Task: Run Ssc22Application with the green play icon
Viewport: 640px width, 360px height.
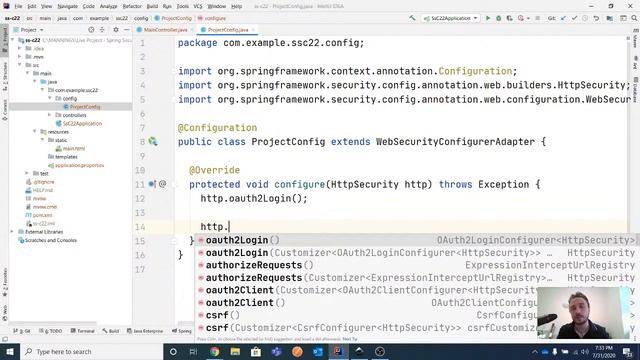Action: [488, 18]
